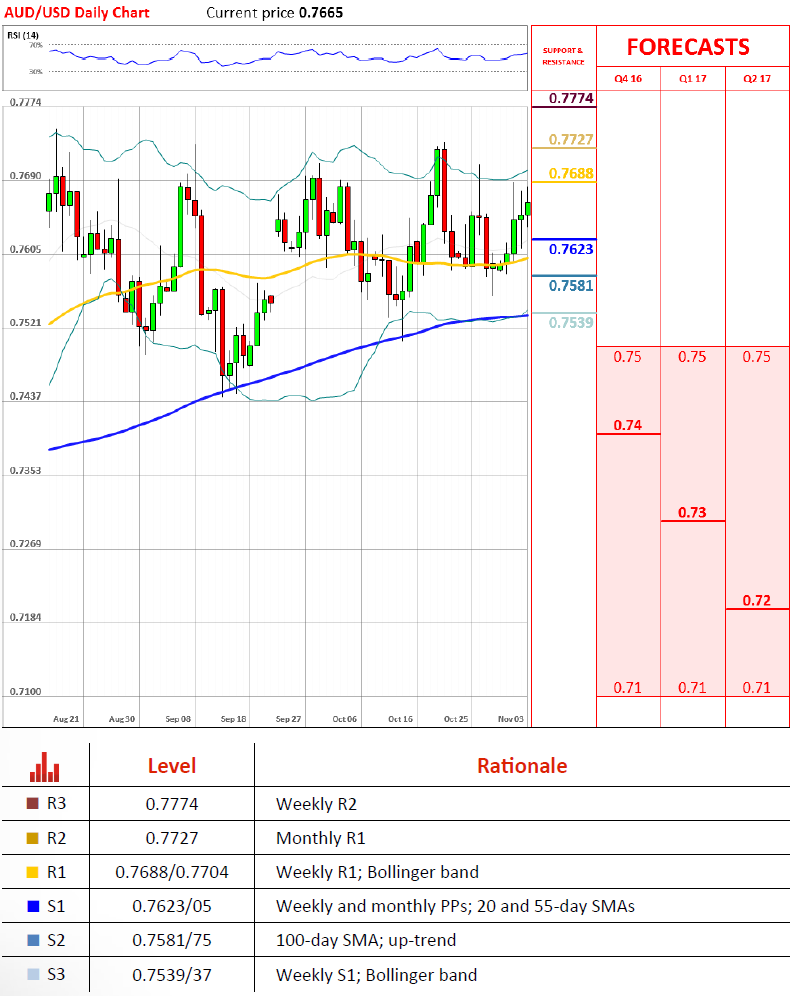Click the S1 blue color swatch
799x996 pixels.
pos(33,906)
